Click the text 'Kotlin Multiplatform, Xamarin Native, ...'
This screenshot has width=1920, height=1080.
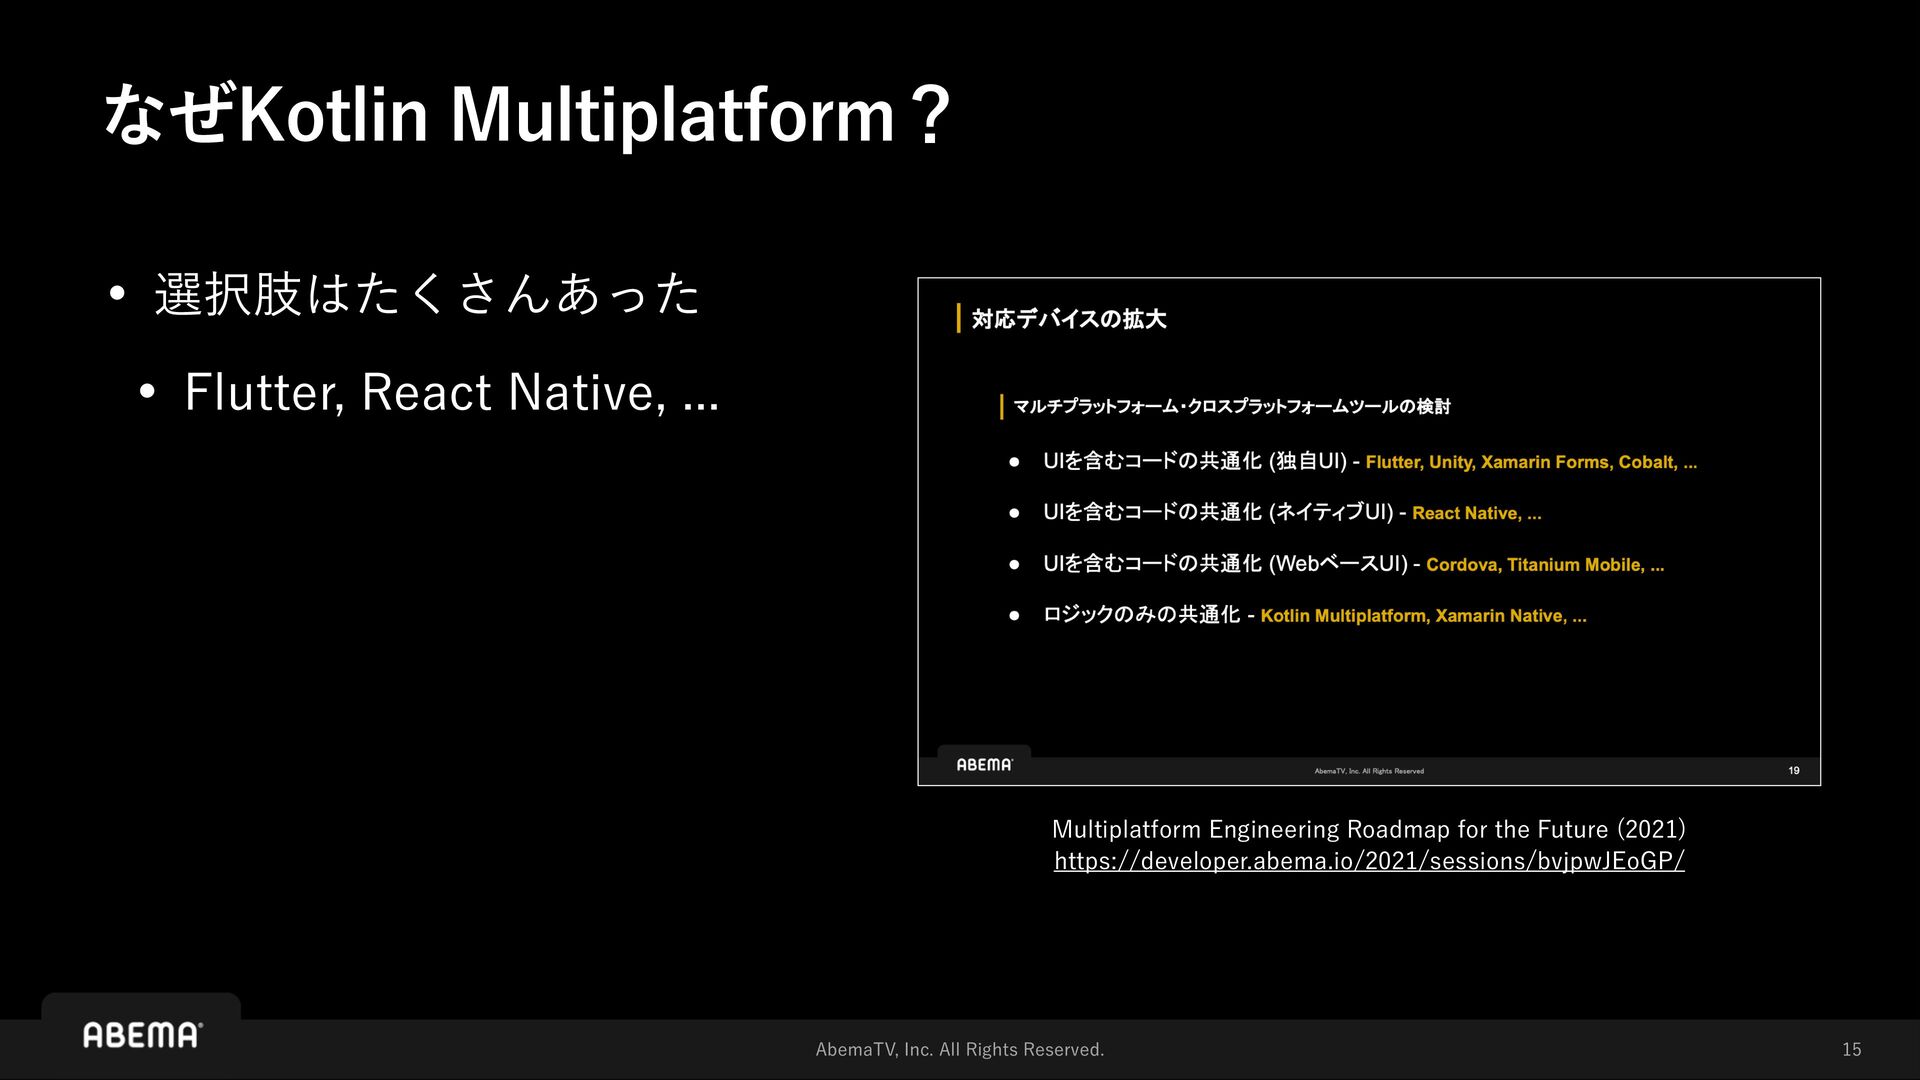[x=1424, y=616]
